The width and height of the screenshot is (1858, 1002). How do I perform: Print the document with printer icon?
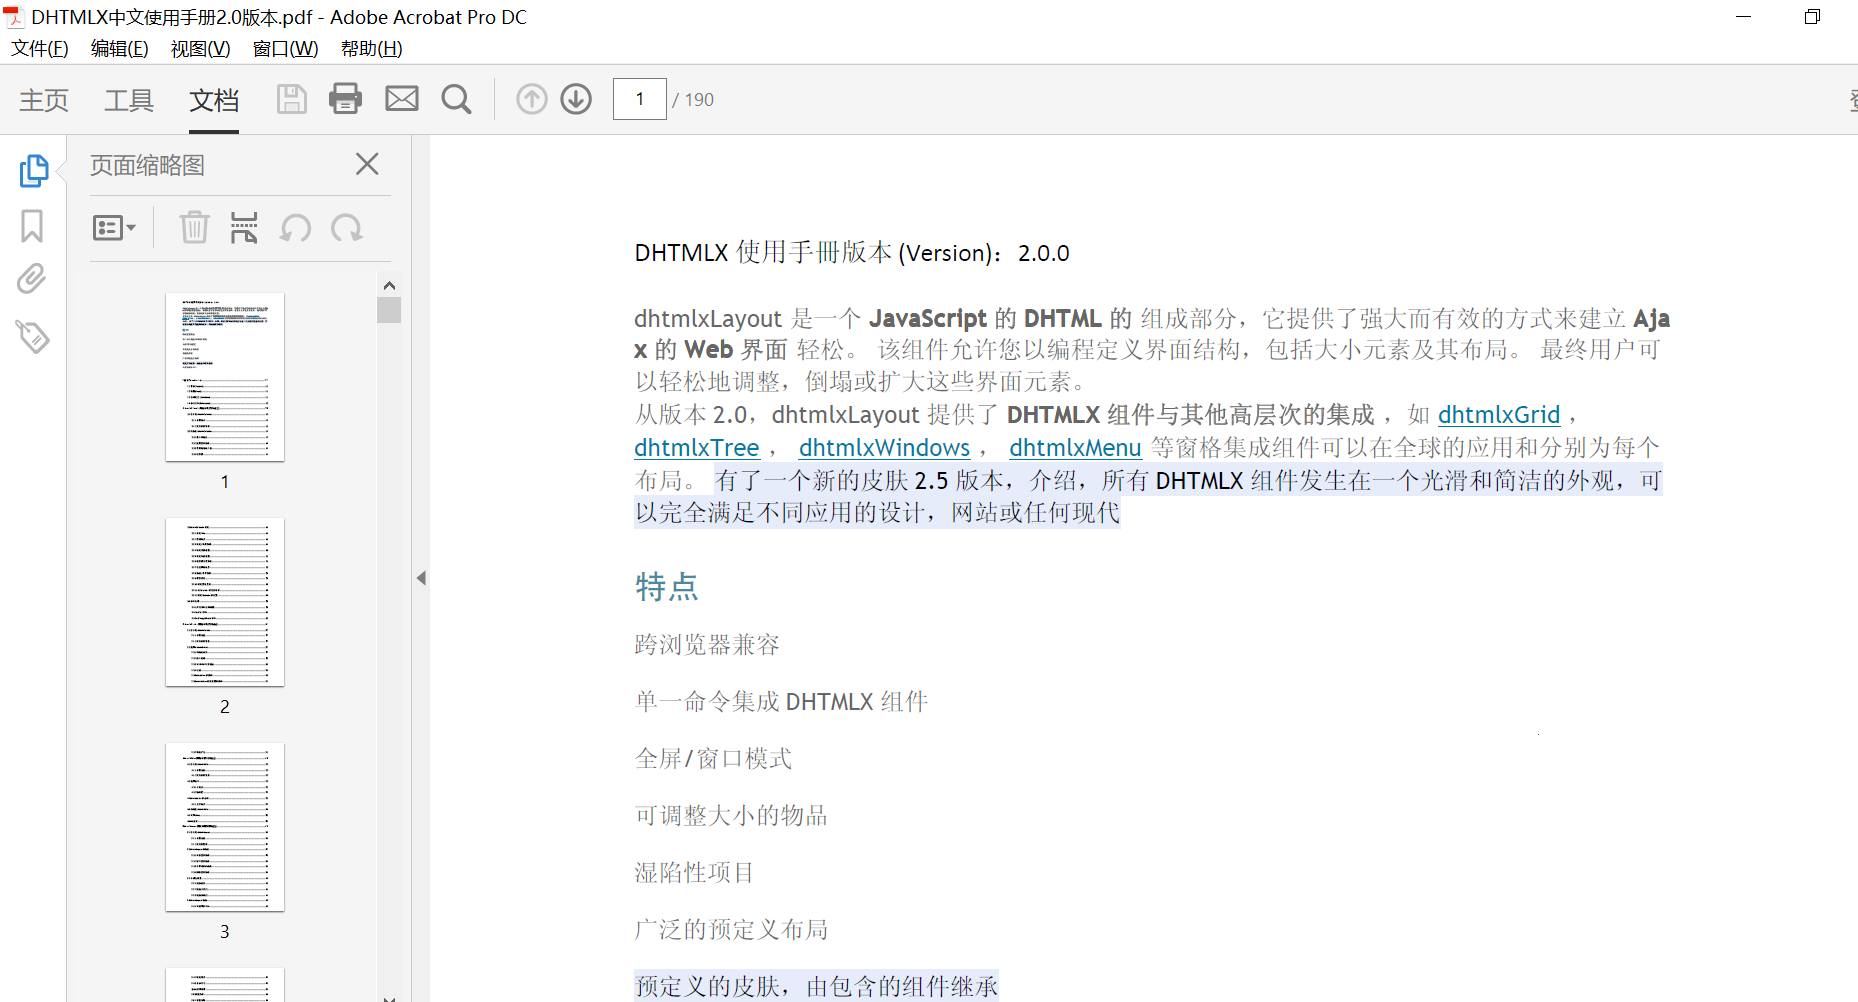pyautogui.click(x=346, y=99)
